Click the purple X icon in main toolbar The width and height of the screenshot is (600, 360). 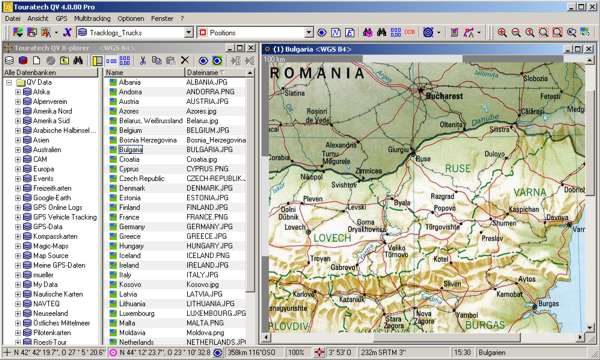67,33
